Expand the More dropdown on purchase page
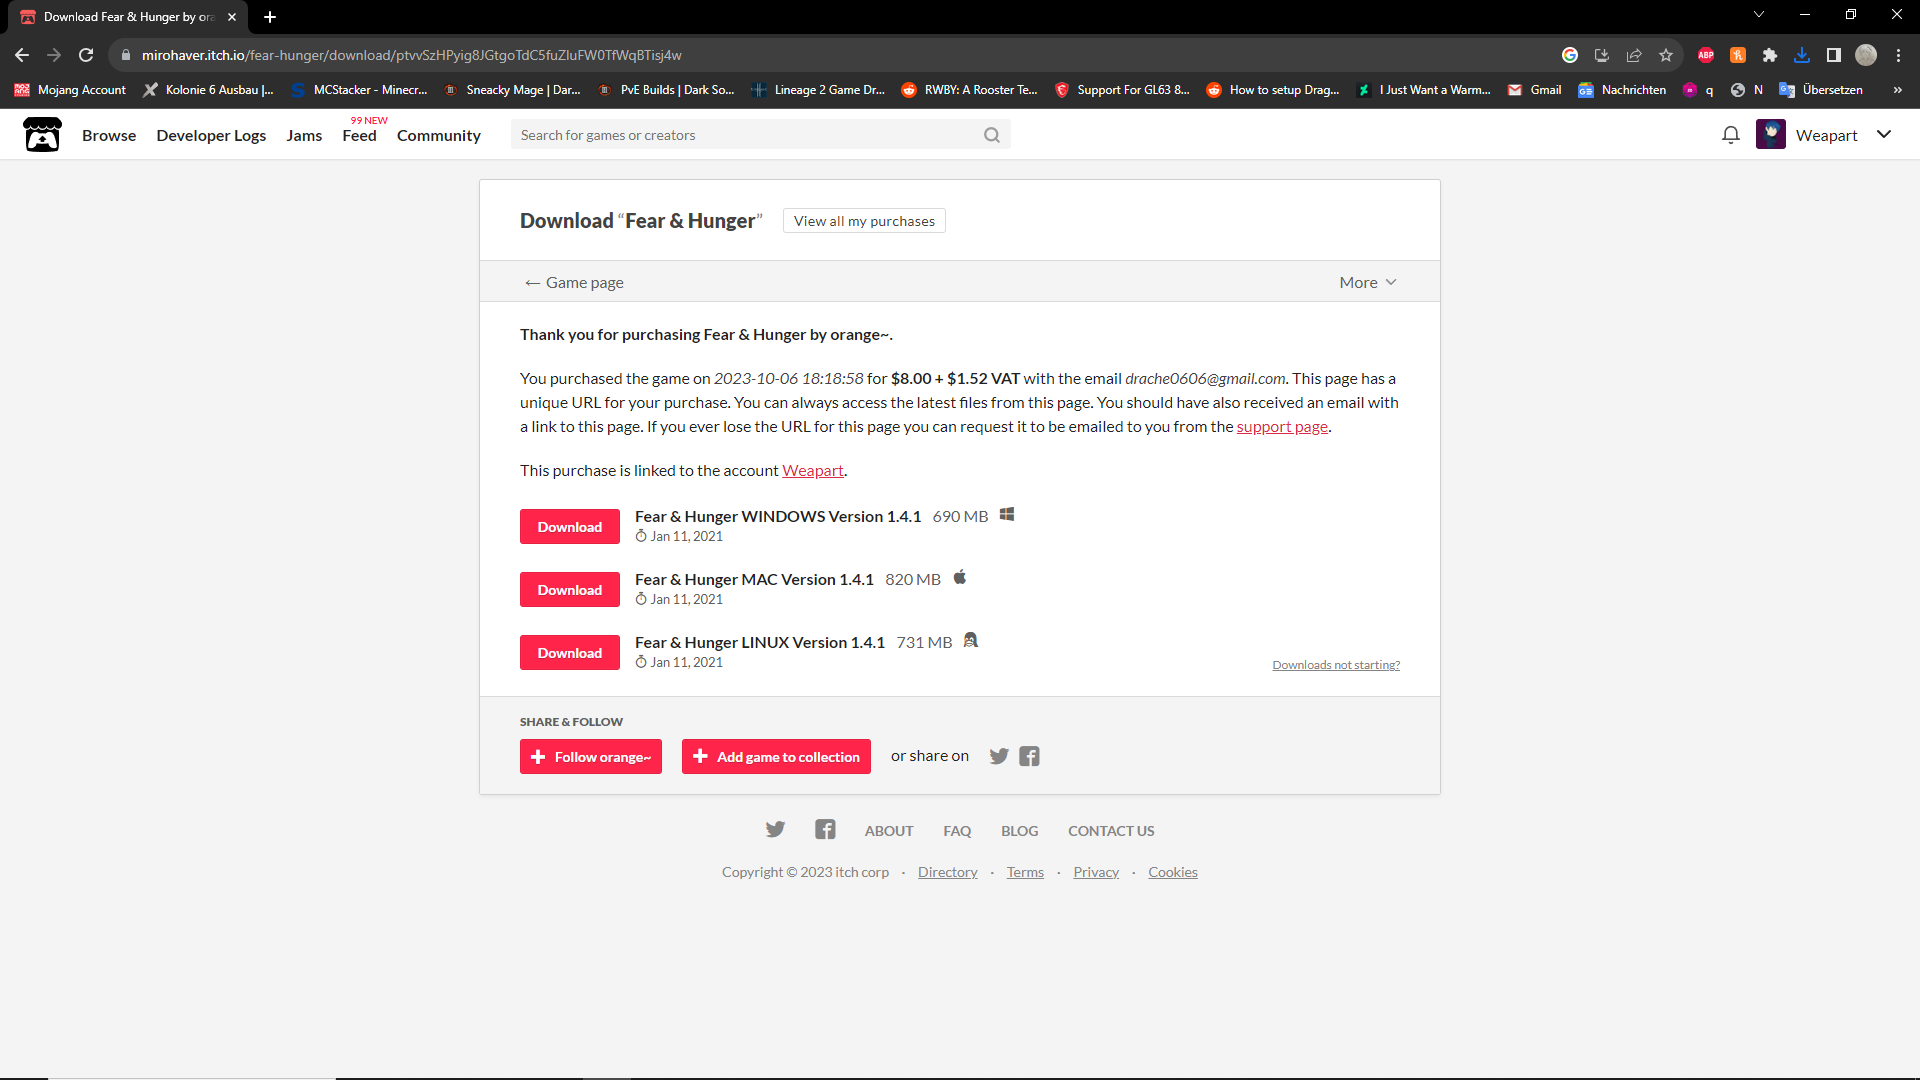Screen dimensions: 1920x1080 (1367, 282)
